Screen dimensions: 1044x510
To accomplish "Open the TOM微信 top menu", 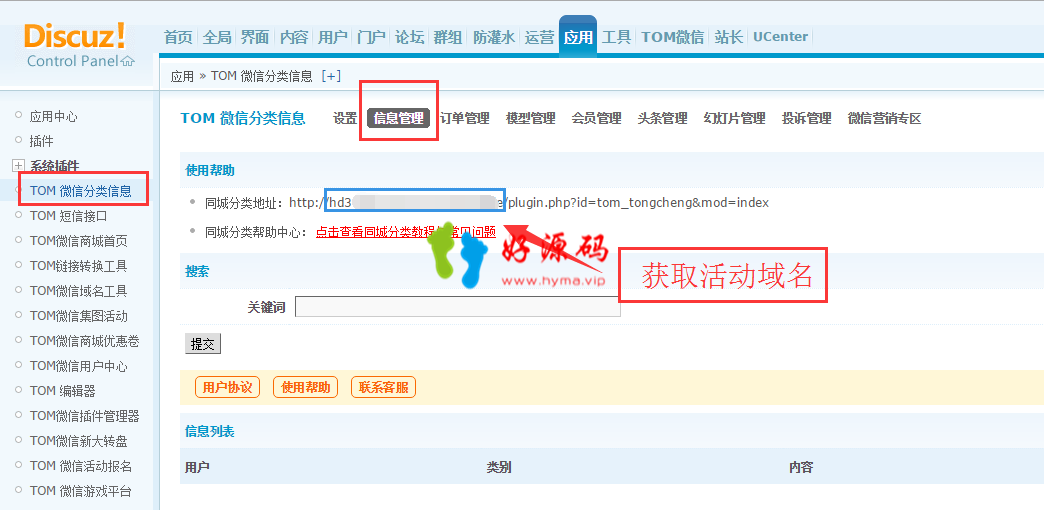I will 672,37.
